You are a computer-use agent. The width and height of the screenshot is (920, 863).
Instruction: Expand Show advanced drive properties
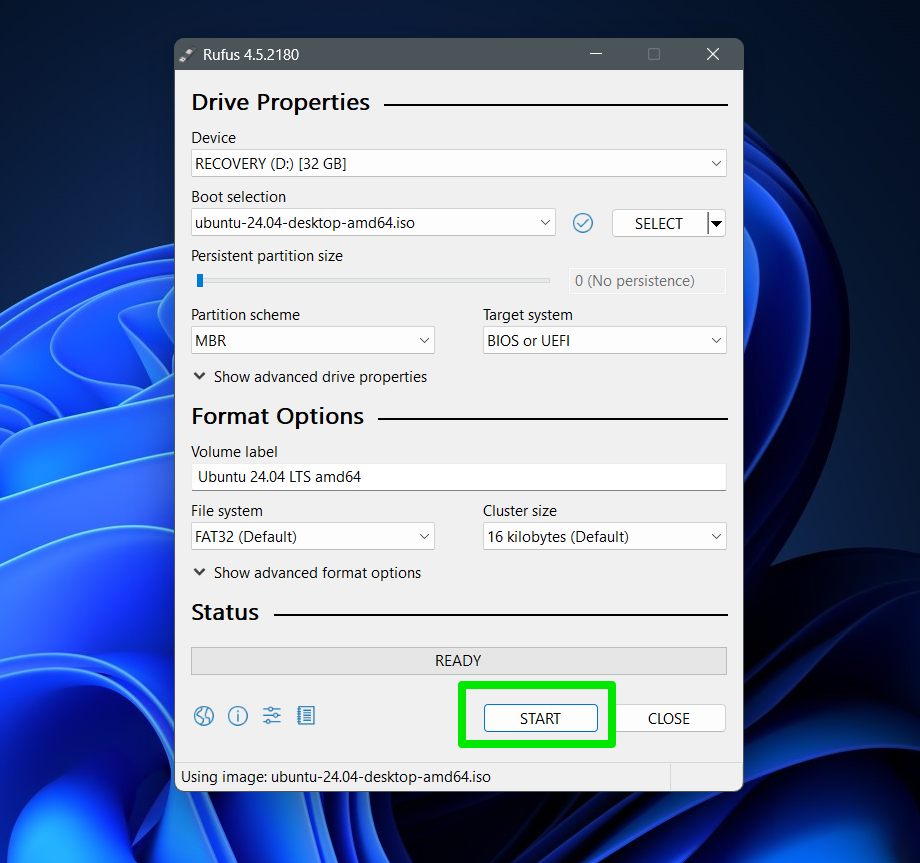[x=310, y=377]
